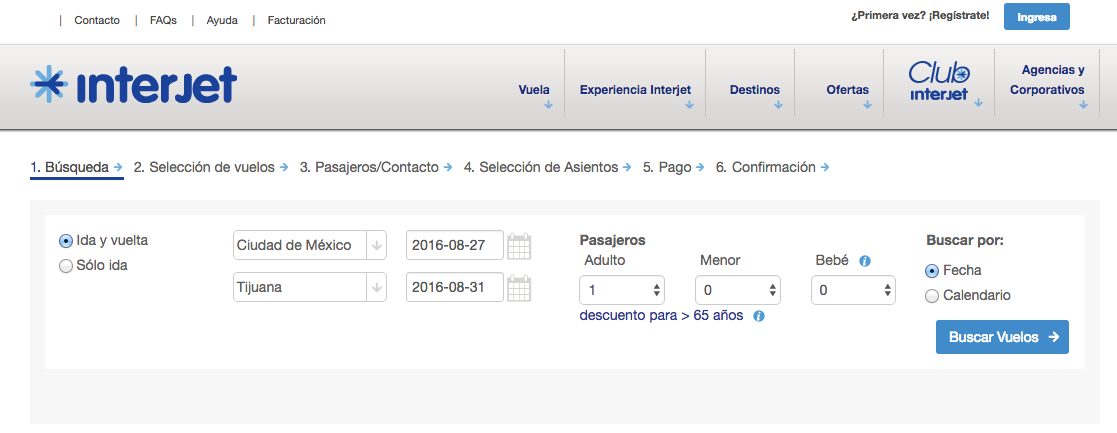
Task: Click the arrow under Experiencia Interjet
Action: click(x=690, y=105)
